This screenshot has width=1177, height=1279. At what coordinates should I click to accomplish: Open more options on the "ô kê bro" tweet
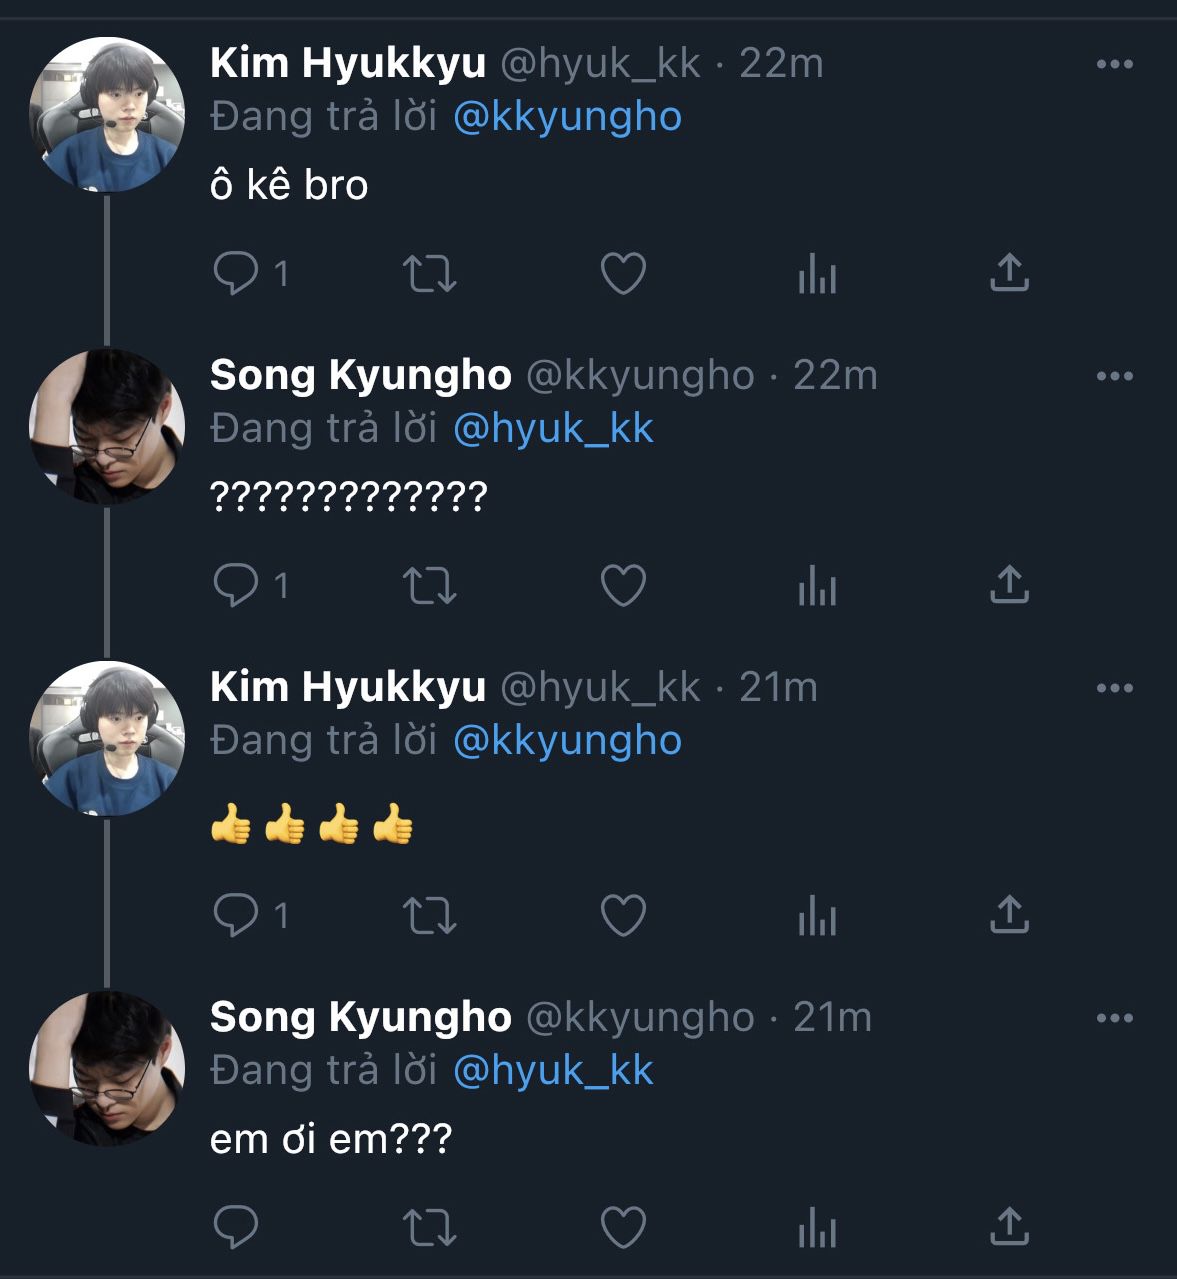[1114, 64]
